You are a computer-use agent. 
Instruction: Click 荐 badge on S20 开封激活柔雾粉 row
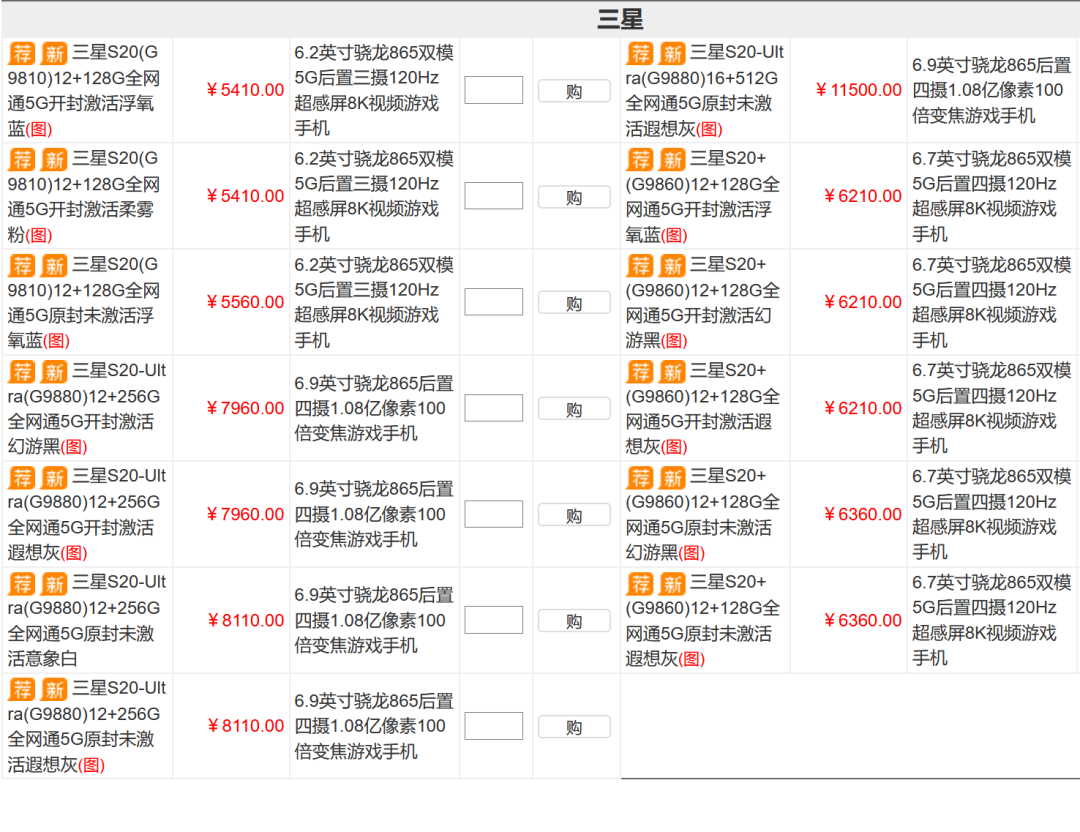(x=22, y=159)
